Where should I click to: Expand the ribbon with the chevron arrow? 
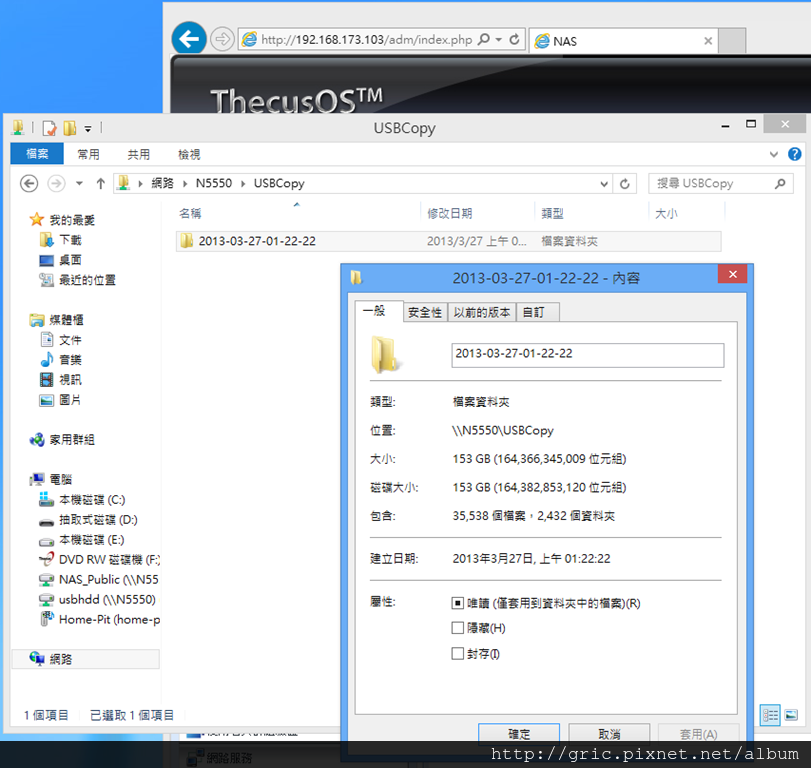pos(773,154)
